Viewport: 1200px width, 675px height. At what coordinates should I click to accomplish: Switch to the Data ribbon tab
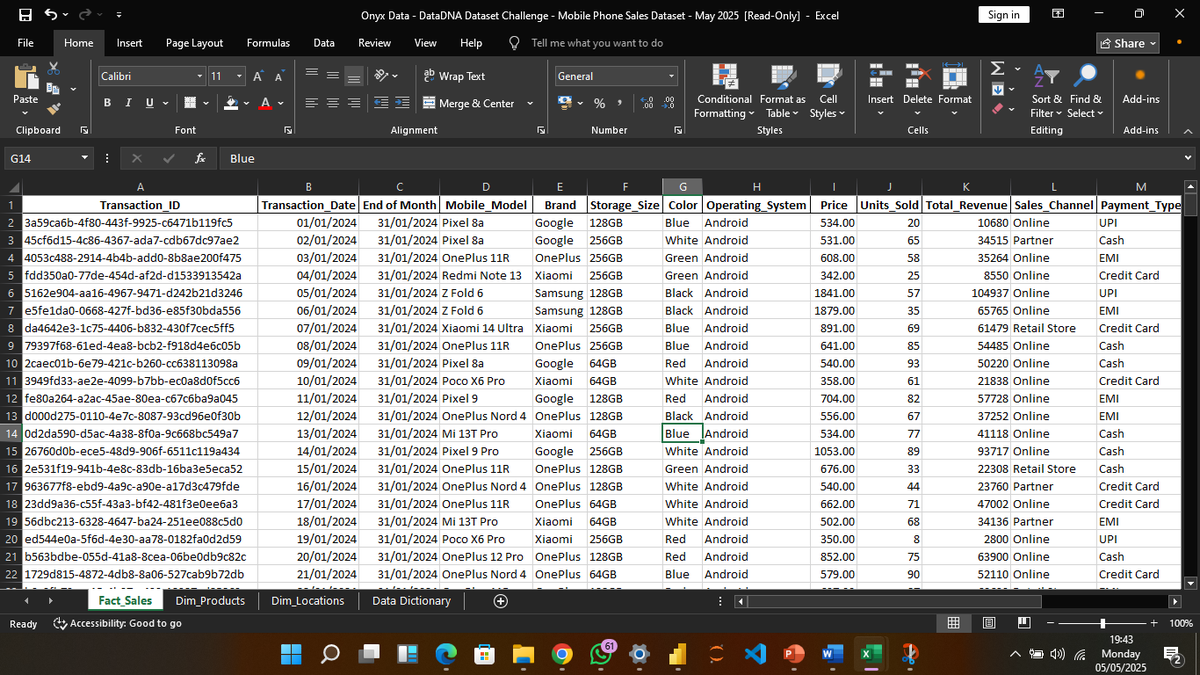(x=324, y=43)
